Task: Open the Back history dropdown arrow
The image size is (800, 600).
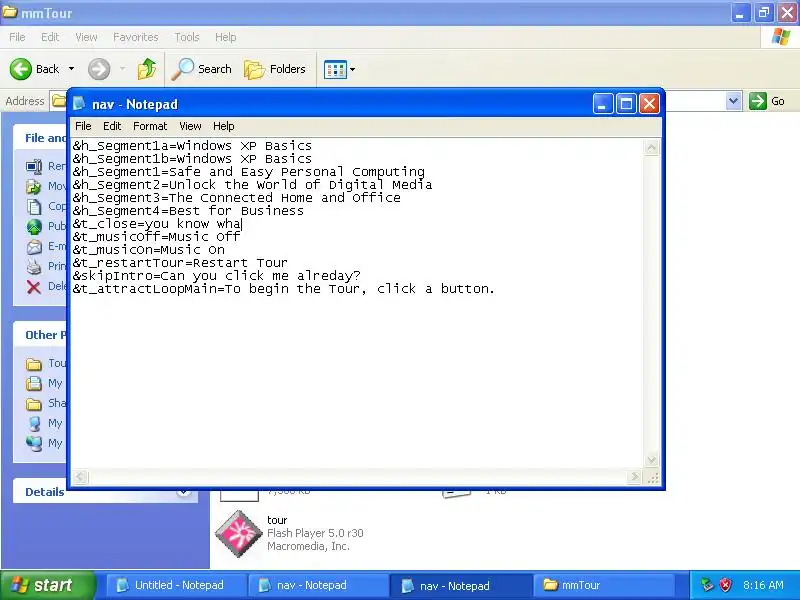Action: 71,69
